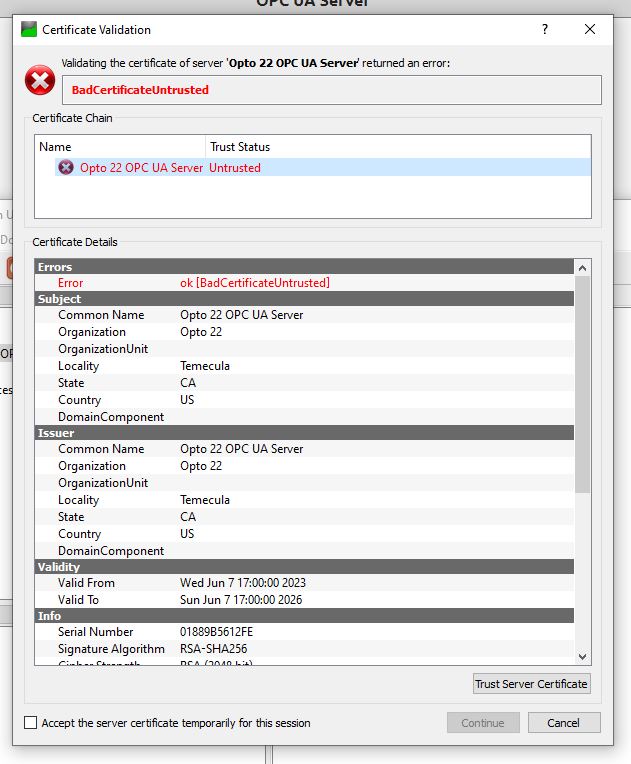Enable accept certificate temporarily checkbox
The width and height of the screenshot is (631, 764).
30,723
